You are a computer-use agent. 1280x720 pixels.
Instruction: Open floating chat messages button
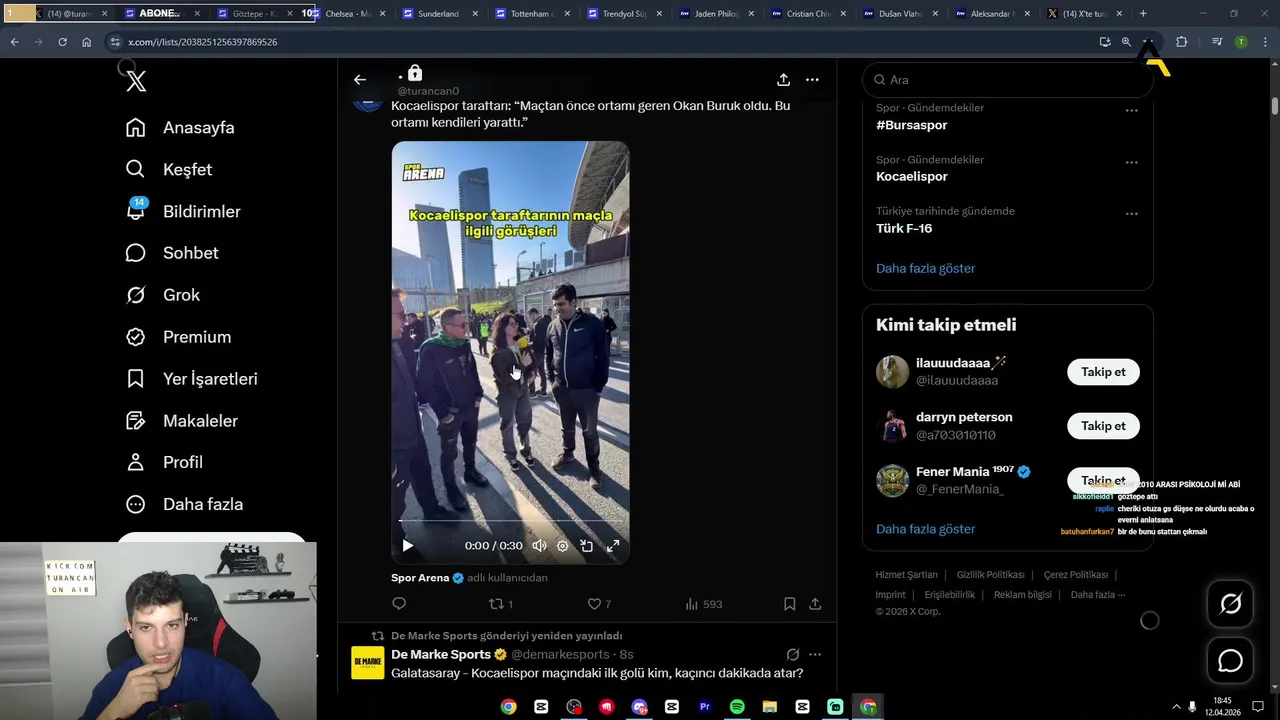(1230, 661)
